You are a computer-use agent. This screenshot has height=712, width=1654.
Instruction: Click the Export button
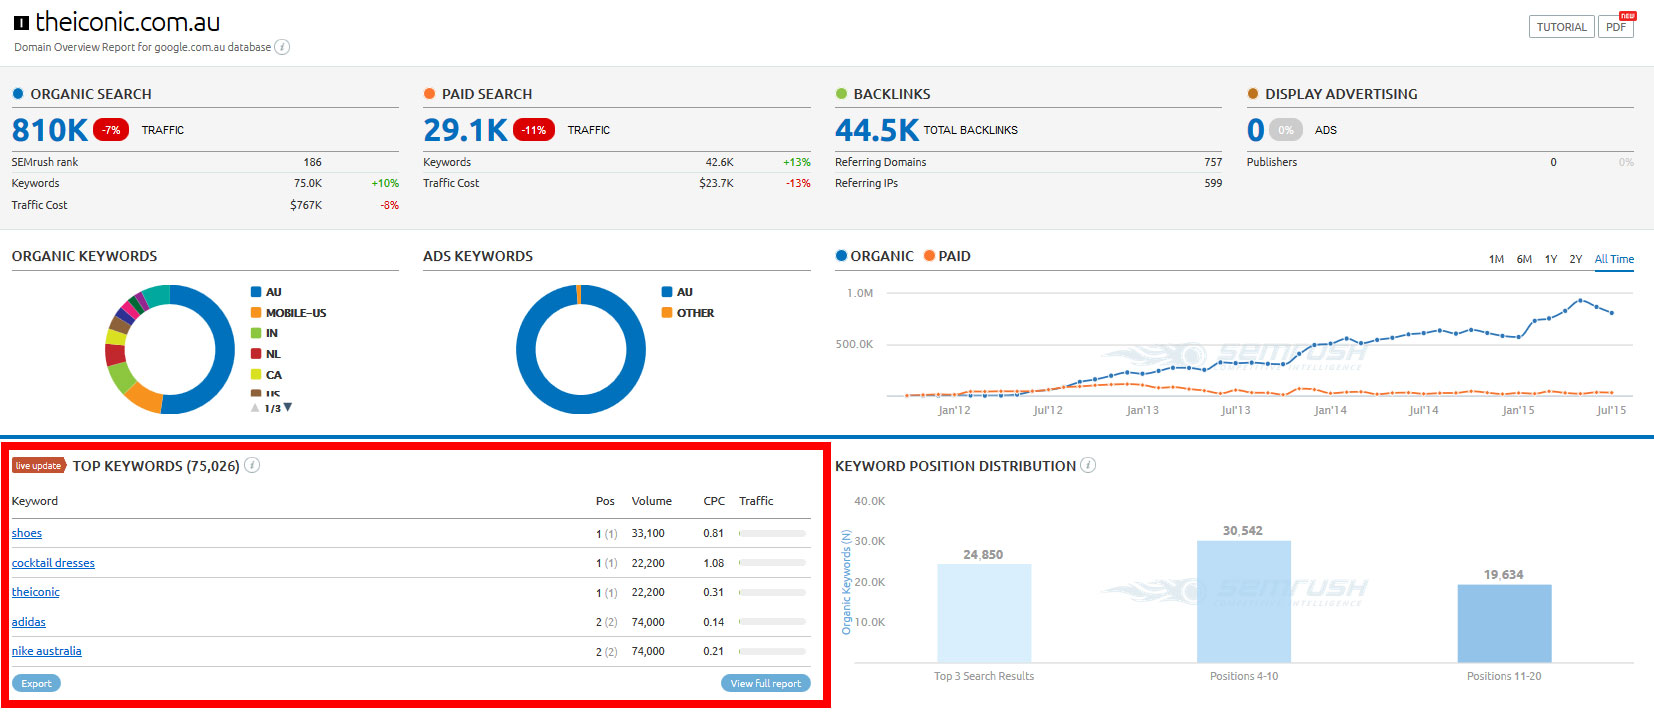coord(36,683)
